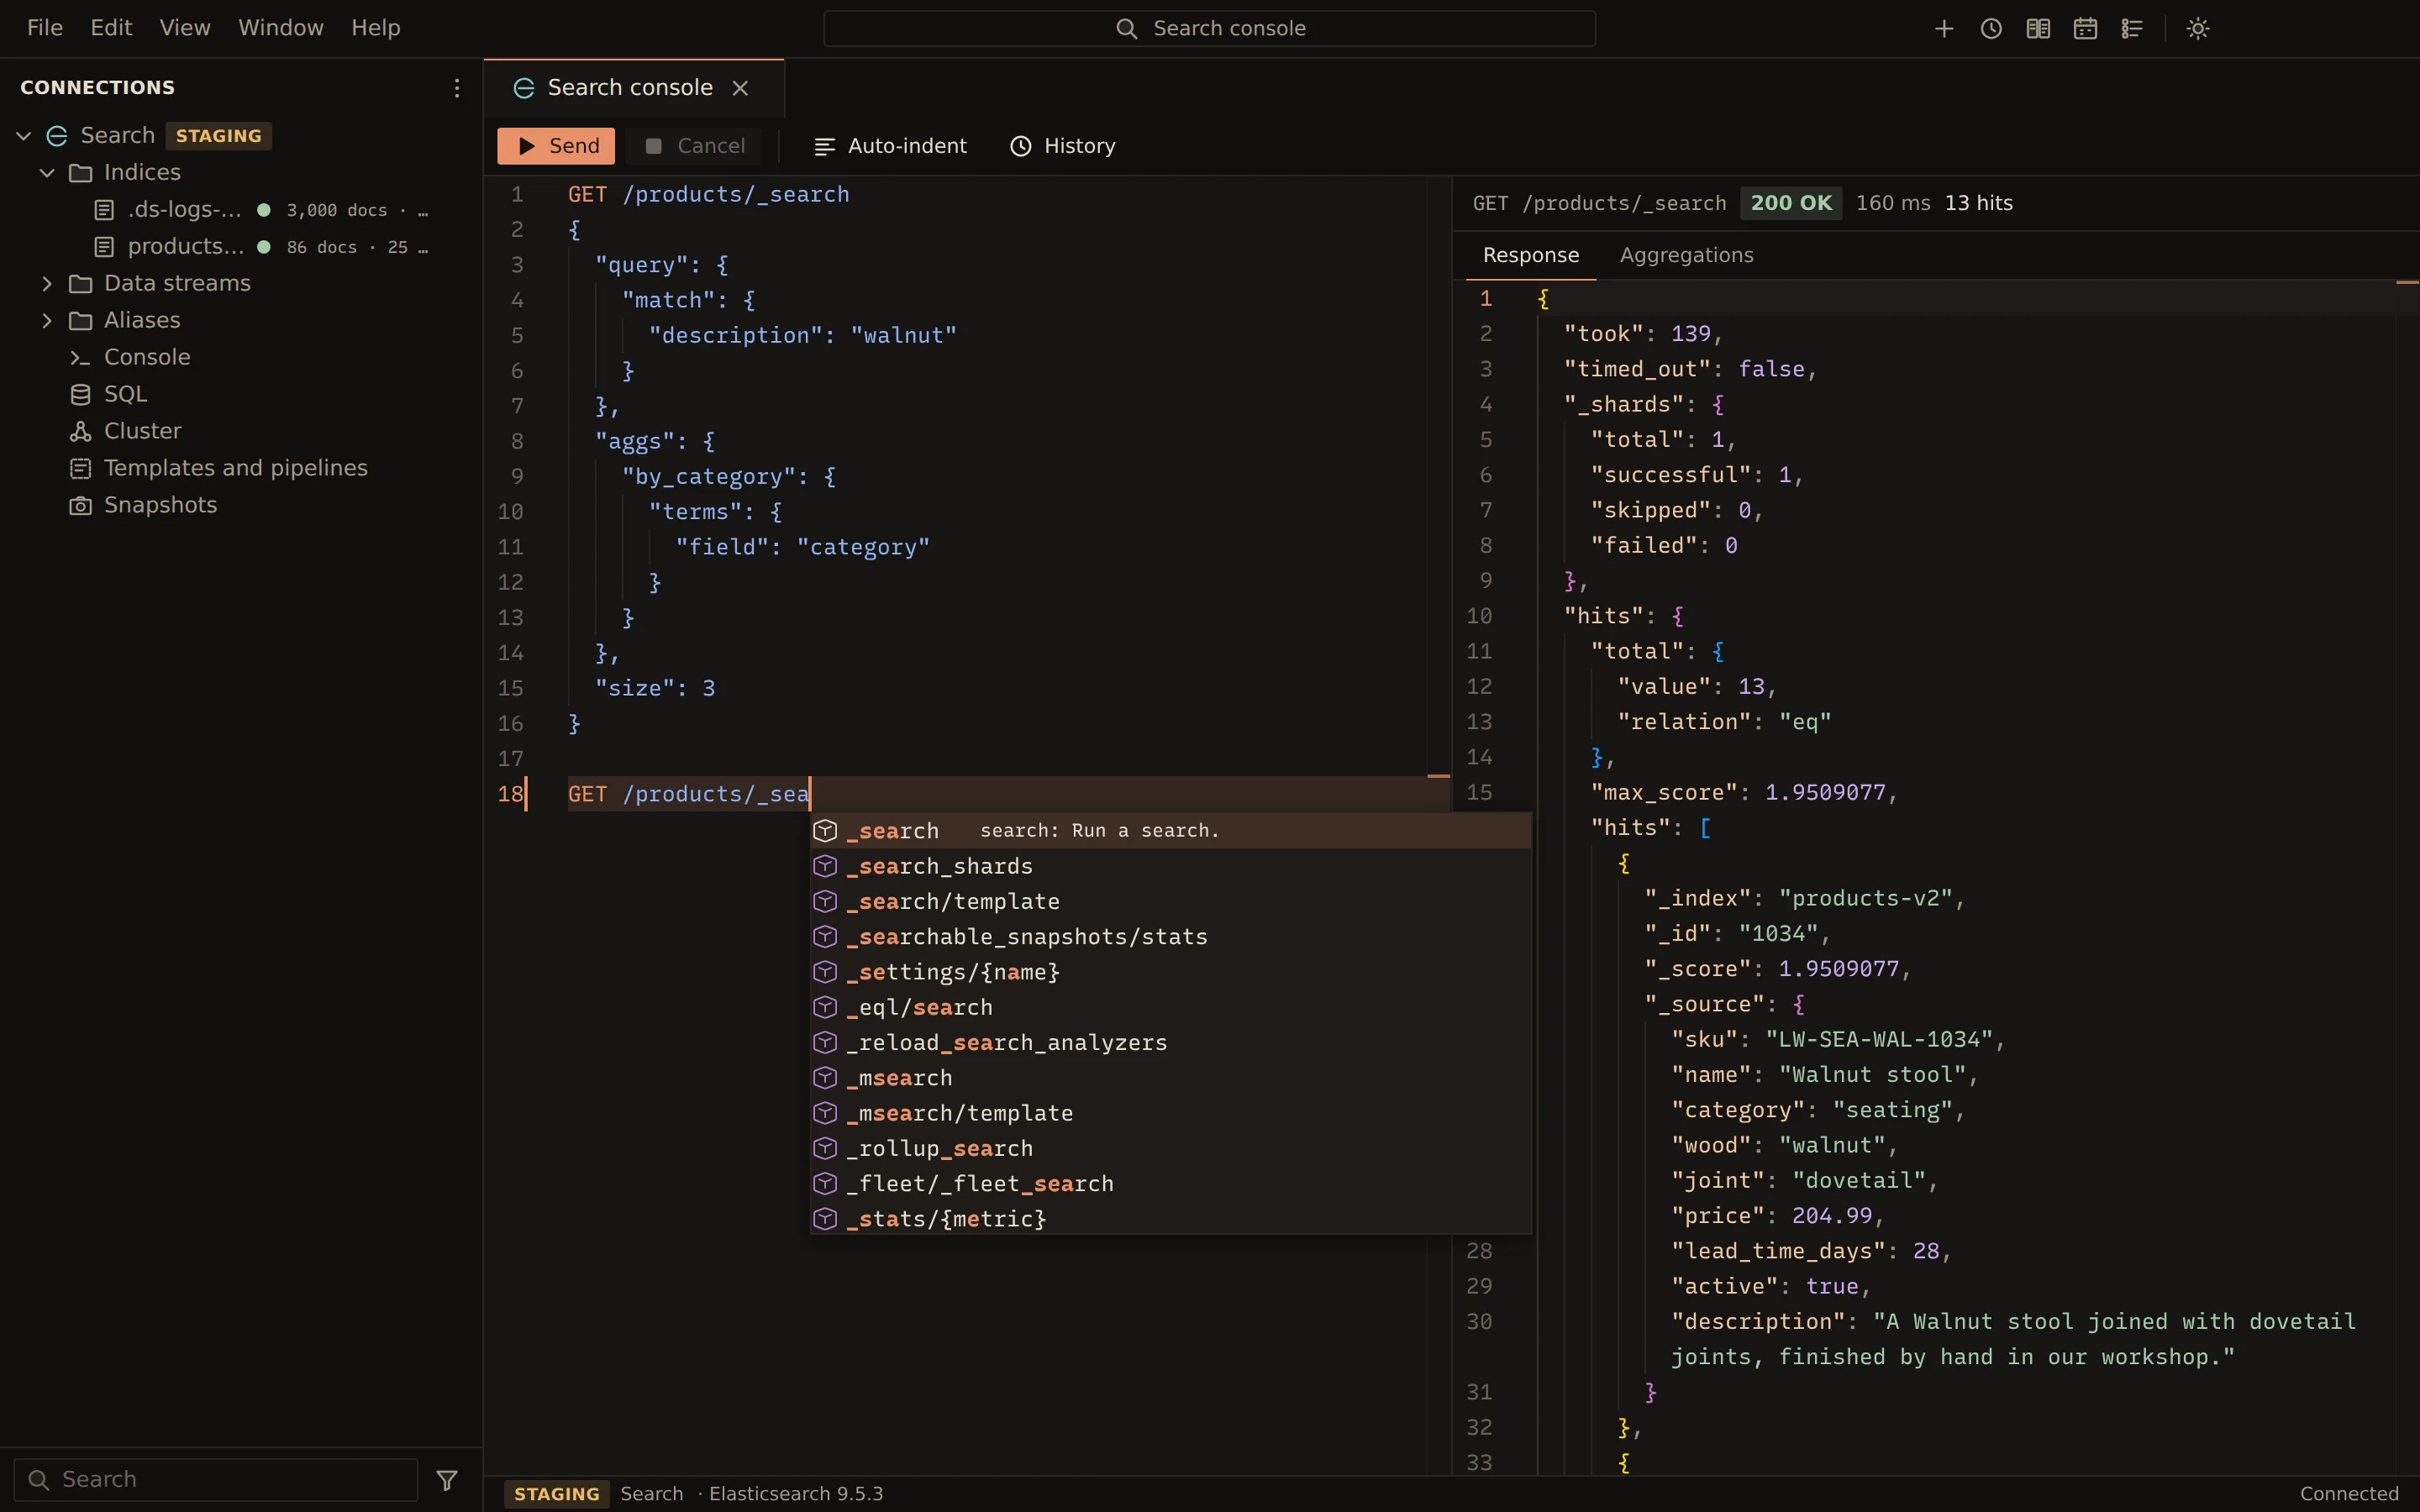This screenshot has height=1512, width=2420.
Task: Collapse the Indices folder
Action: tap(47, 172)
